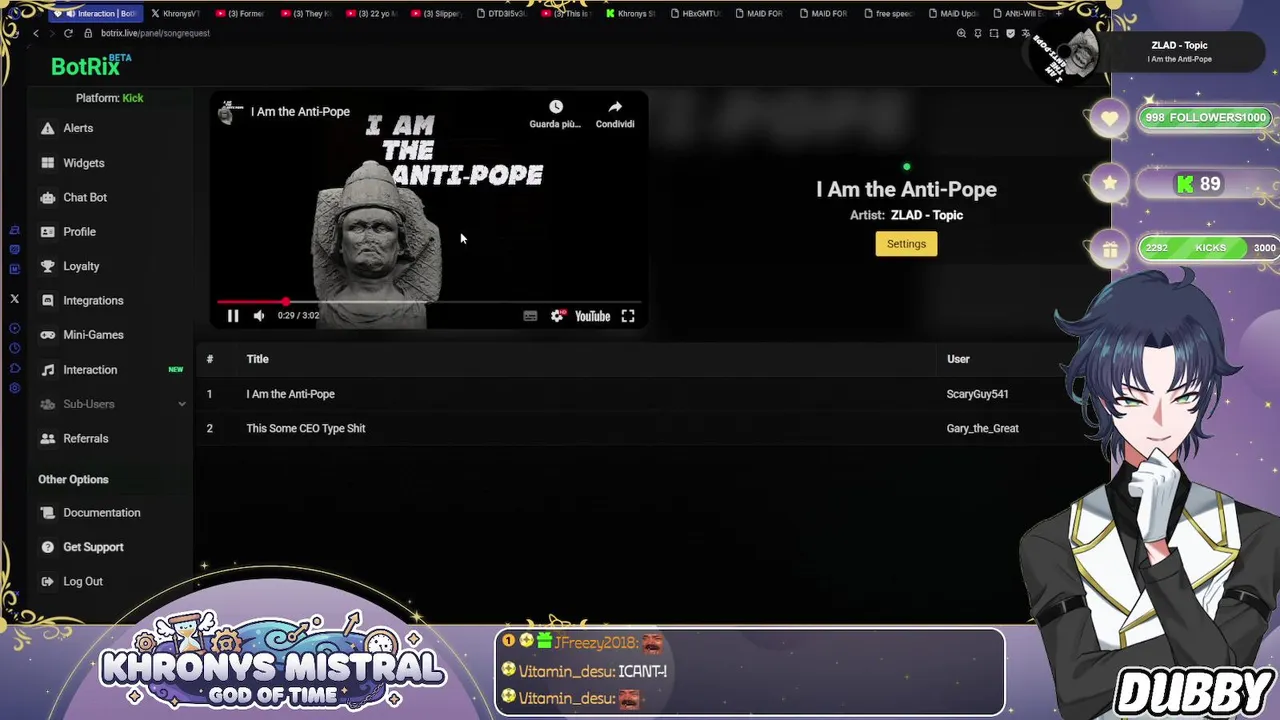Click the Followers 1000 goal bar

[1206, 118]
